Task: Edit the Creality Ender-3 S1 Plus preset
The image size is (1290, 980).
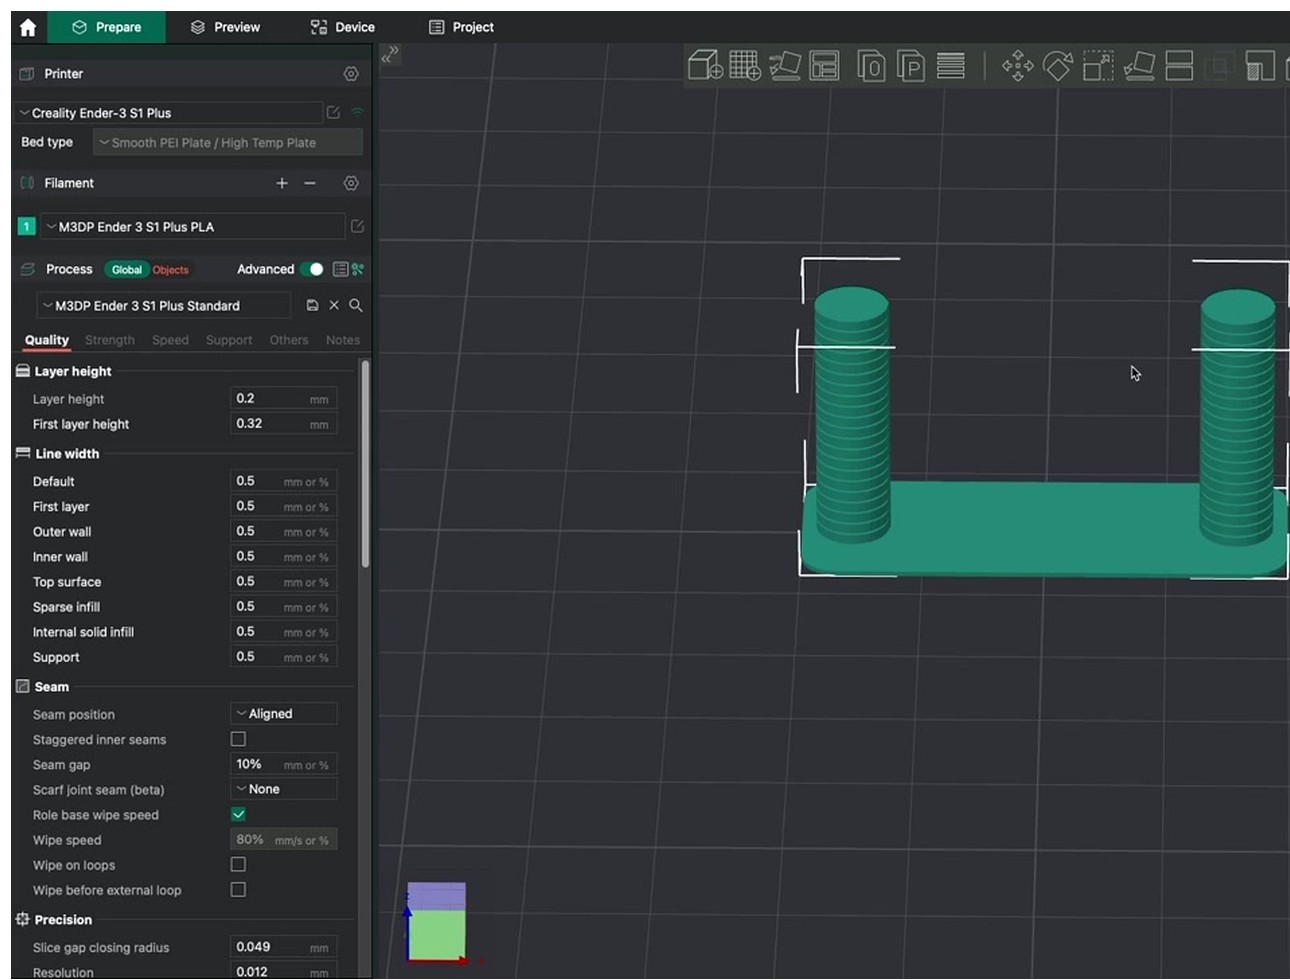Action: coord(333,113)
